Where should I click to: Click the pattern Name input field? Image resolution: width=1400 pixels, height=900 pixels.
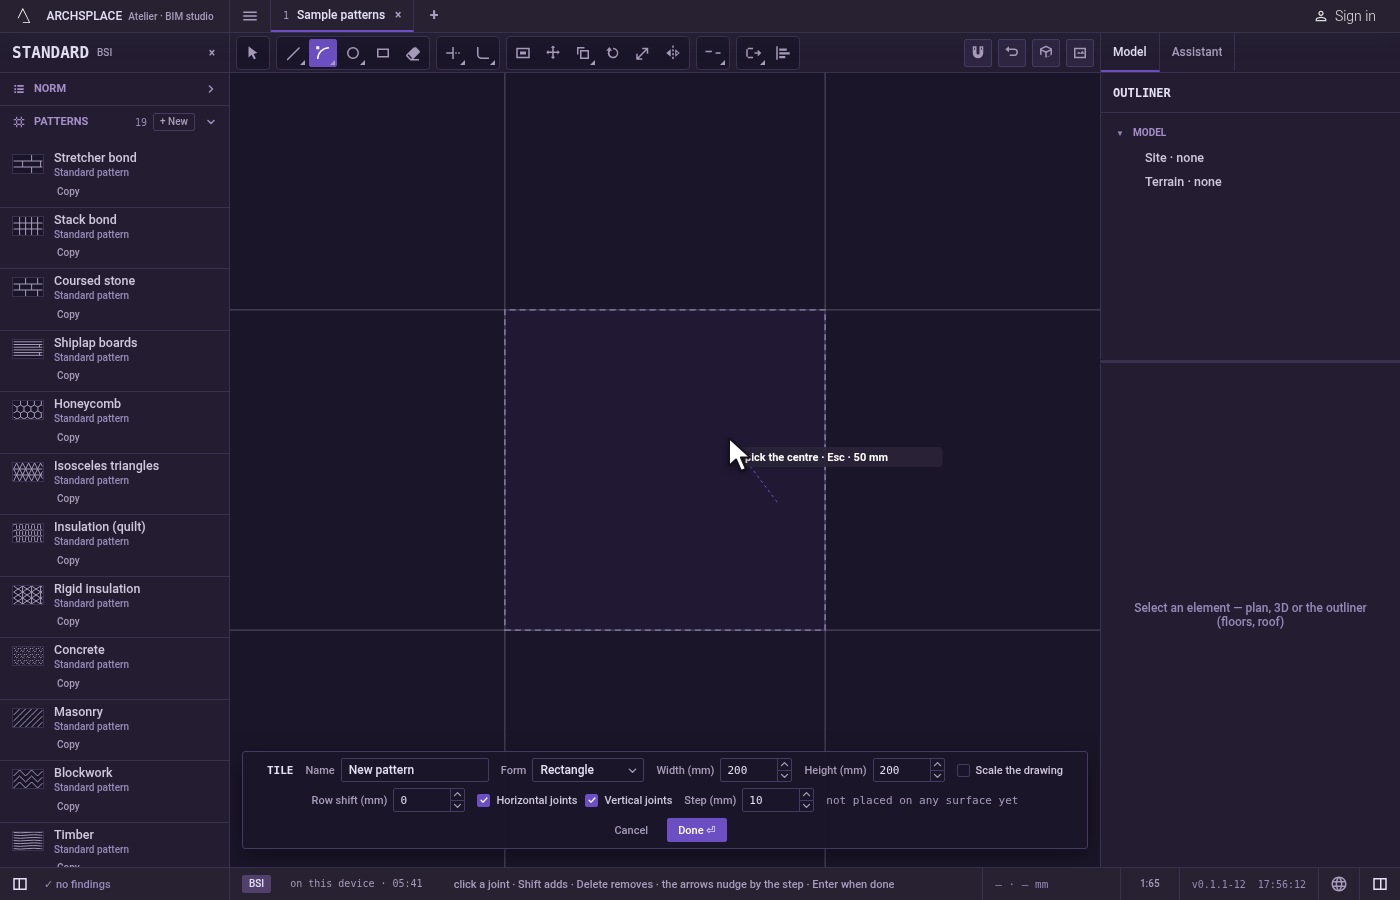coord(415,770)
